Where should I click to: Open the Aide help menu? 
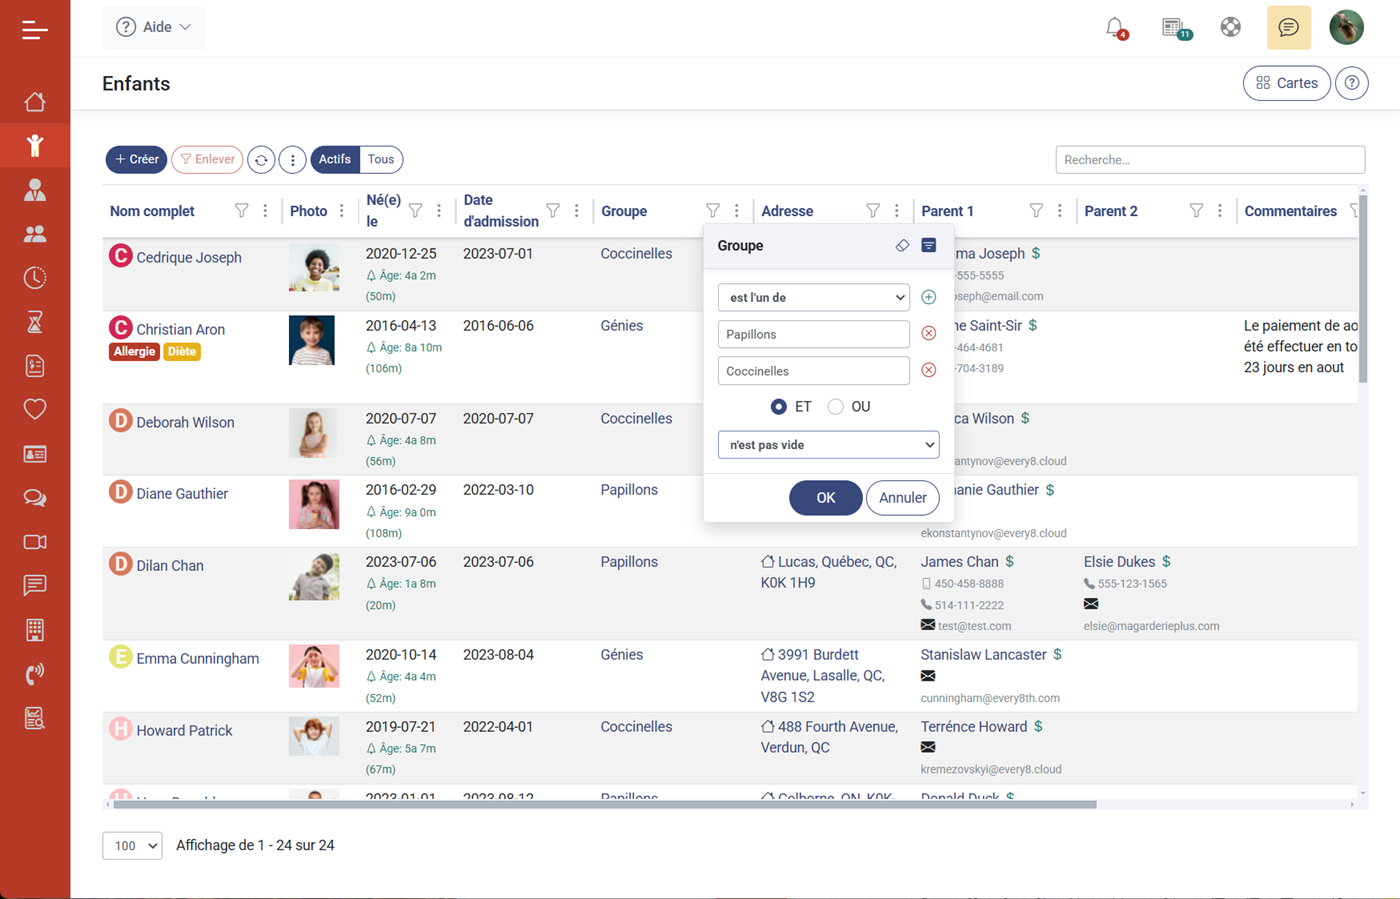pyautogui.click(x=153, y=27)
